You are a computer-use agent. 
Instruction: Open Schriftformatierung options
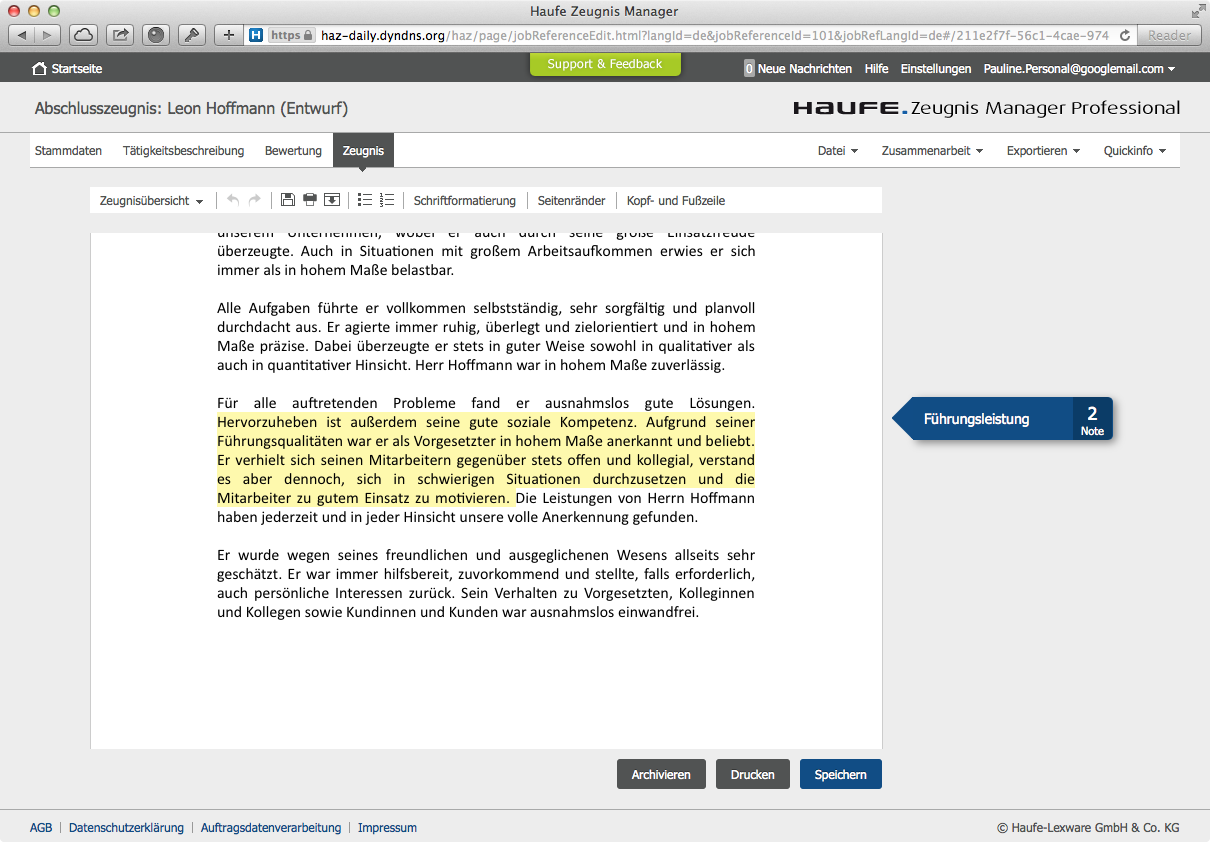pyautogui.click(x=465, y=201)
